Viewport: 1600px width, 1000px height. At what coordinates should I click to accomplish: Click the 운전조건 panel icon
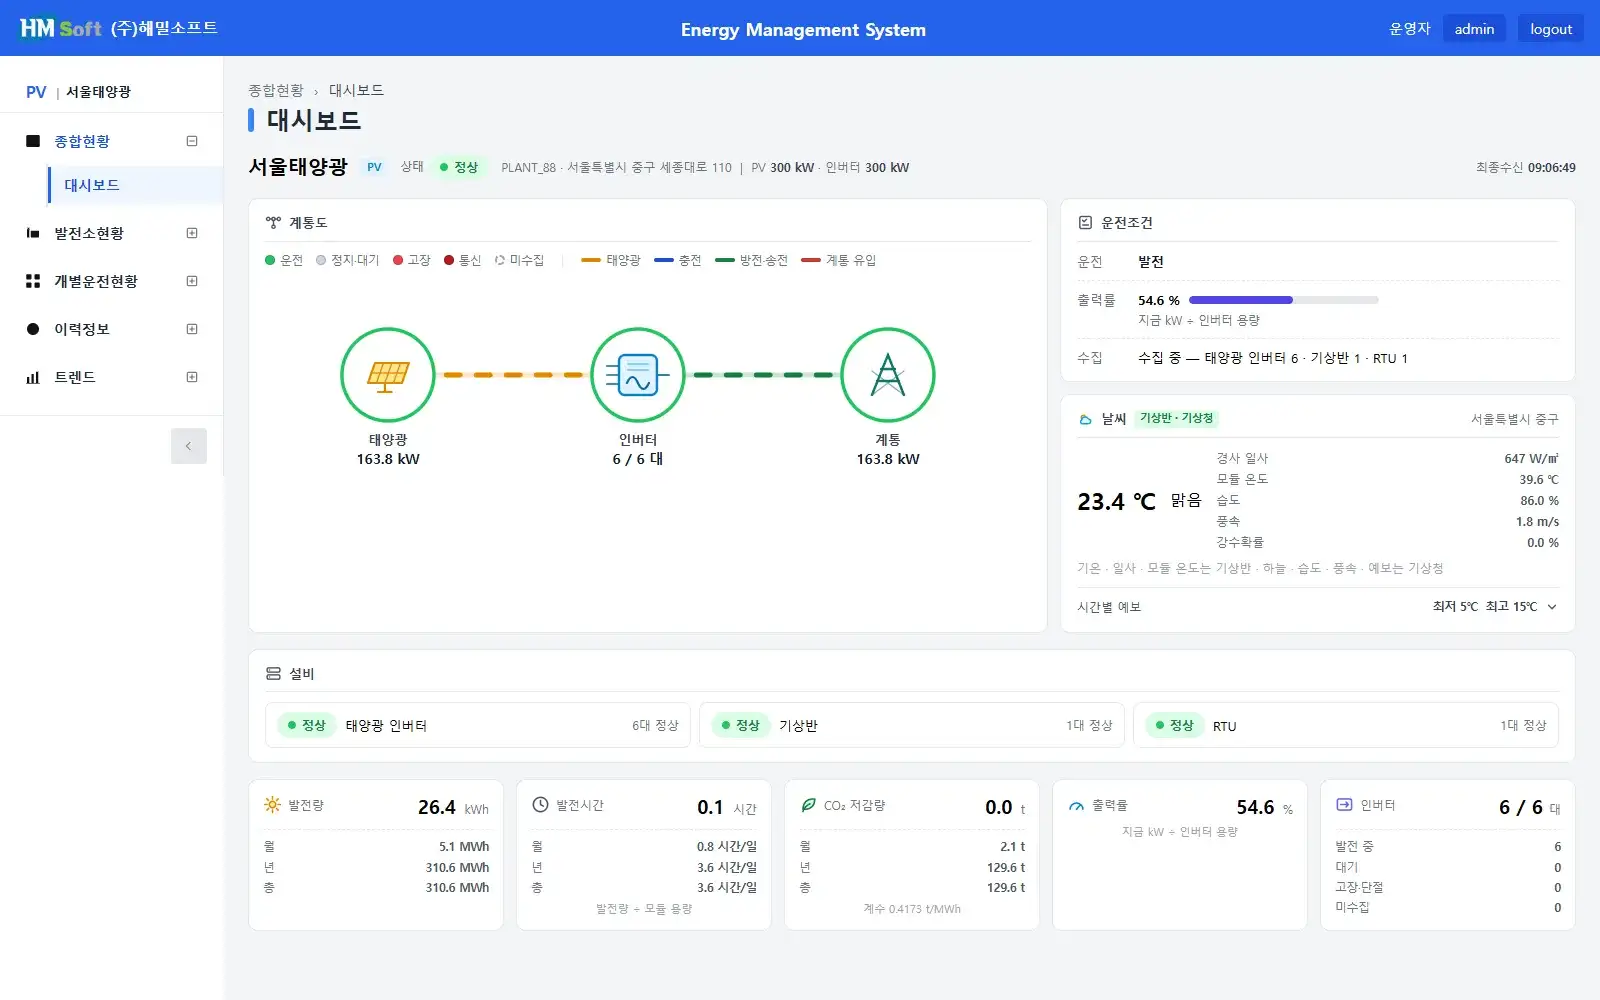pos(1085,222)
